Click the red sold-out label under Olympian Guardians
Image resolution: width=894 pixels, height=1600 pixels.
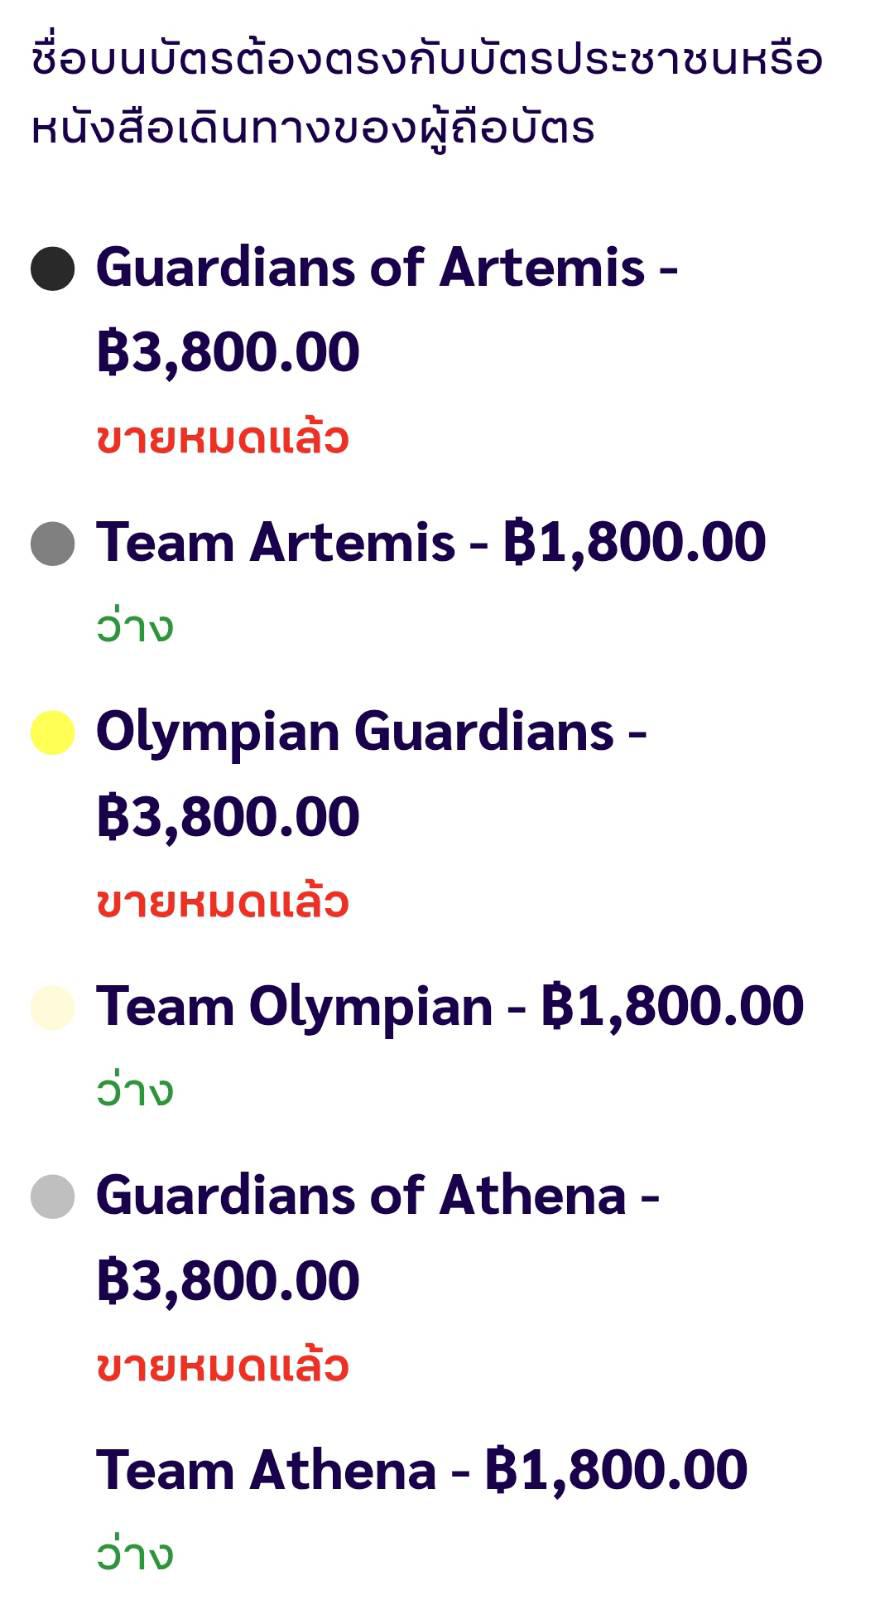[x=222, y=902]
